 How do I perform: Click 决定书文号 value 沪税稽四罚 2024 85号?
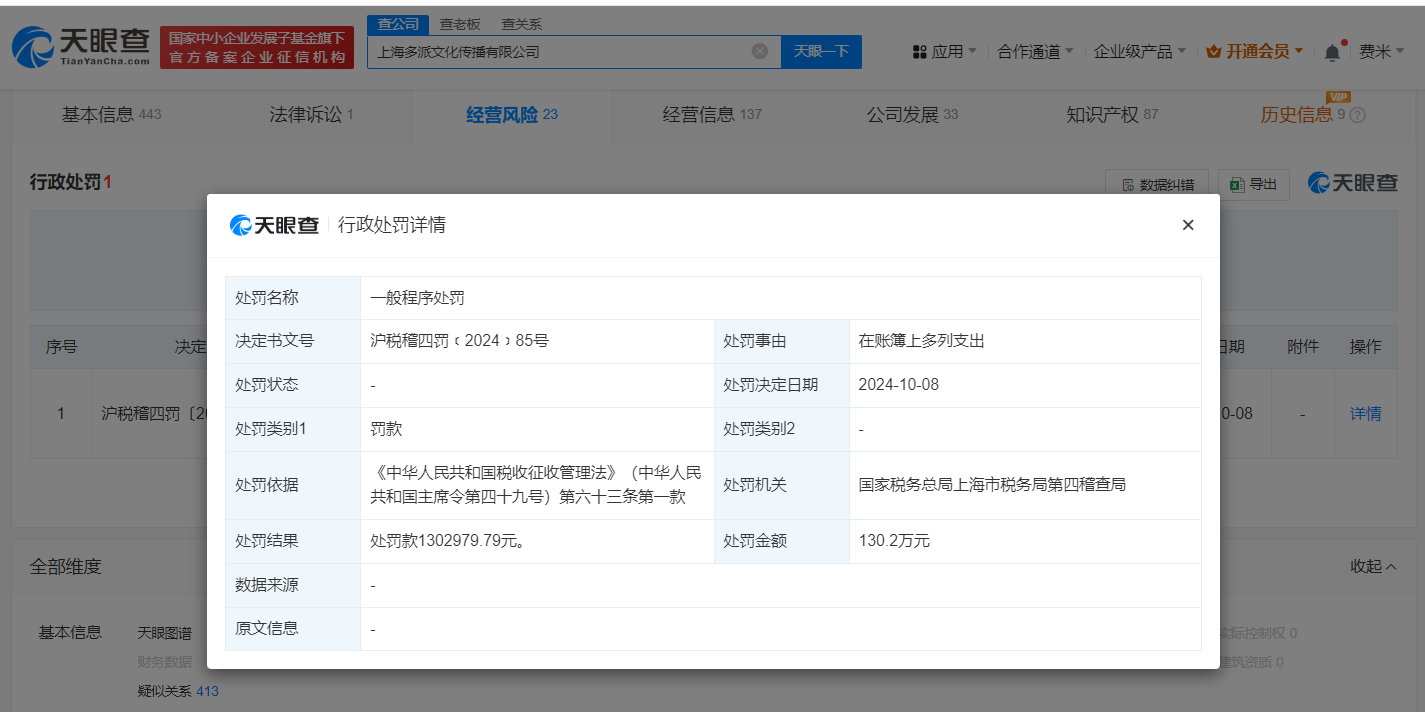[x=459, y=341]
